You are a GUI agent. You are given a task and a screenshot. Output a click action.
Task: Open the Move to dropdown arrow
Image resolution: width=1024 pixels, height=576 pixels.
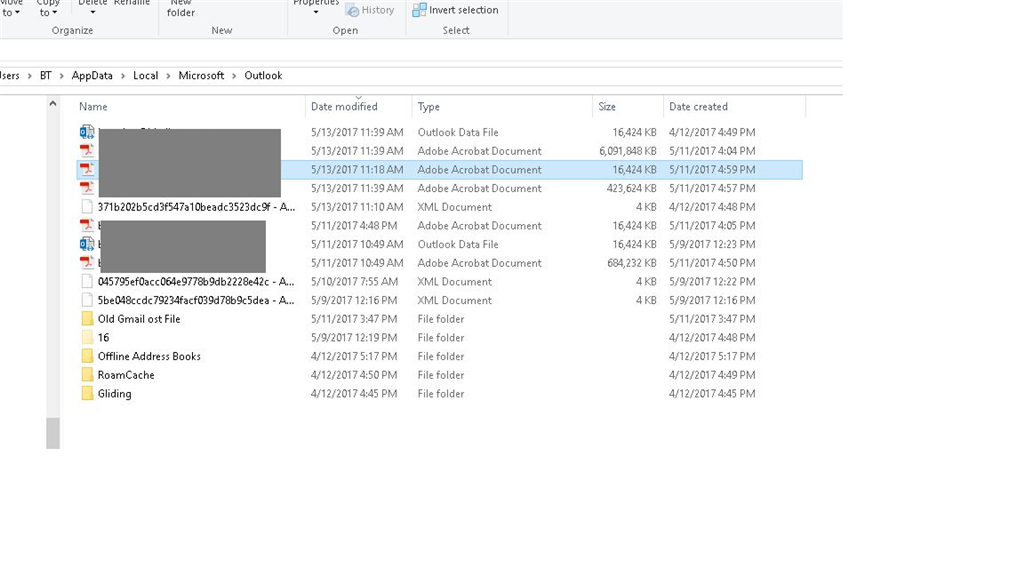coord(17,13)
